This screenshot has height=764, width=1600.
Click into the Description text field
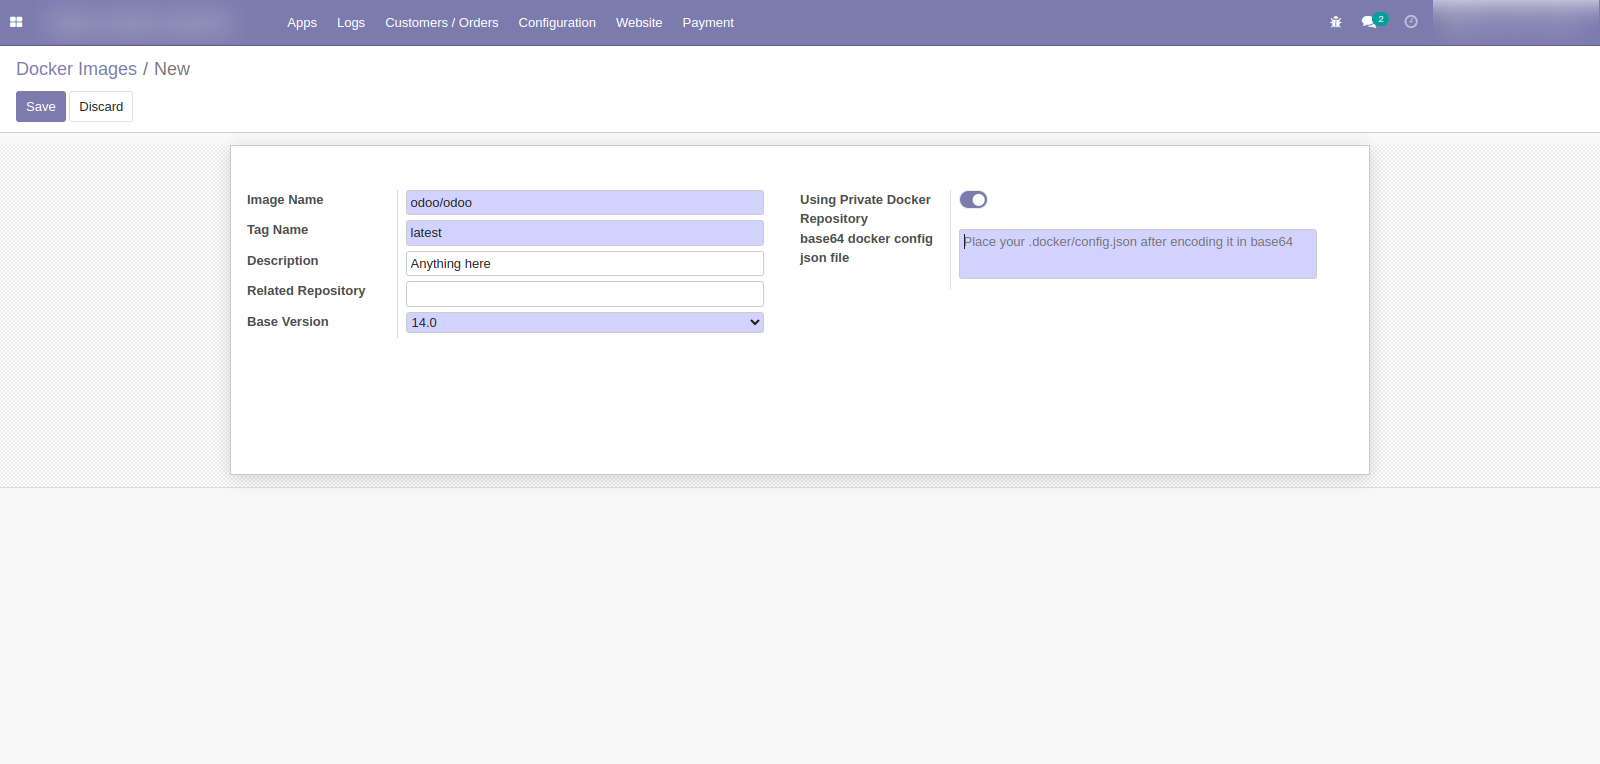[584, 264]
